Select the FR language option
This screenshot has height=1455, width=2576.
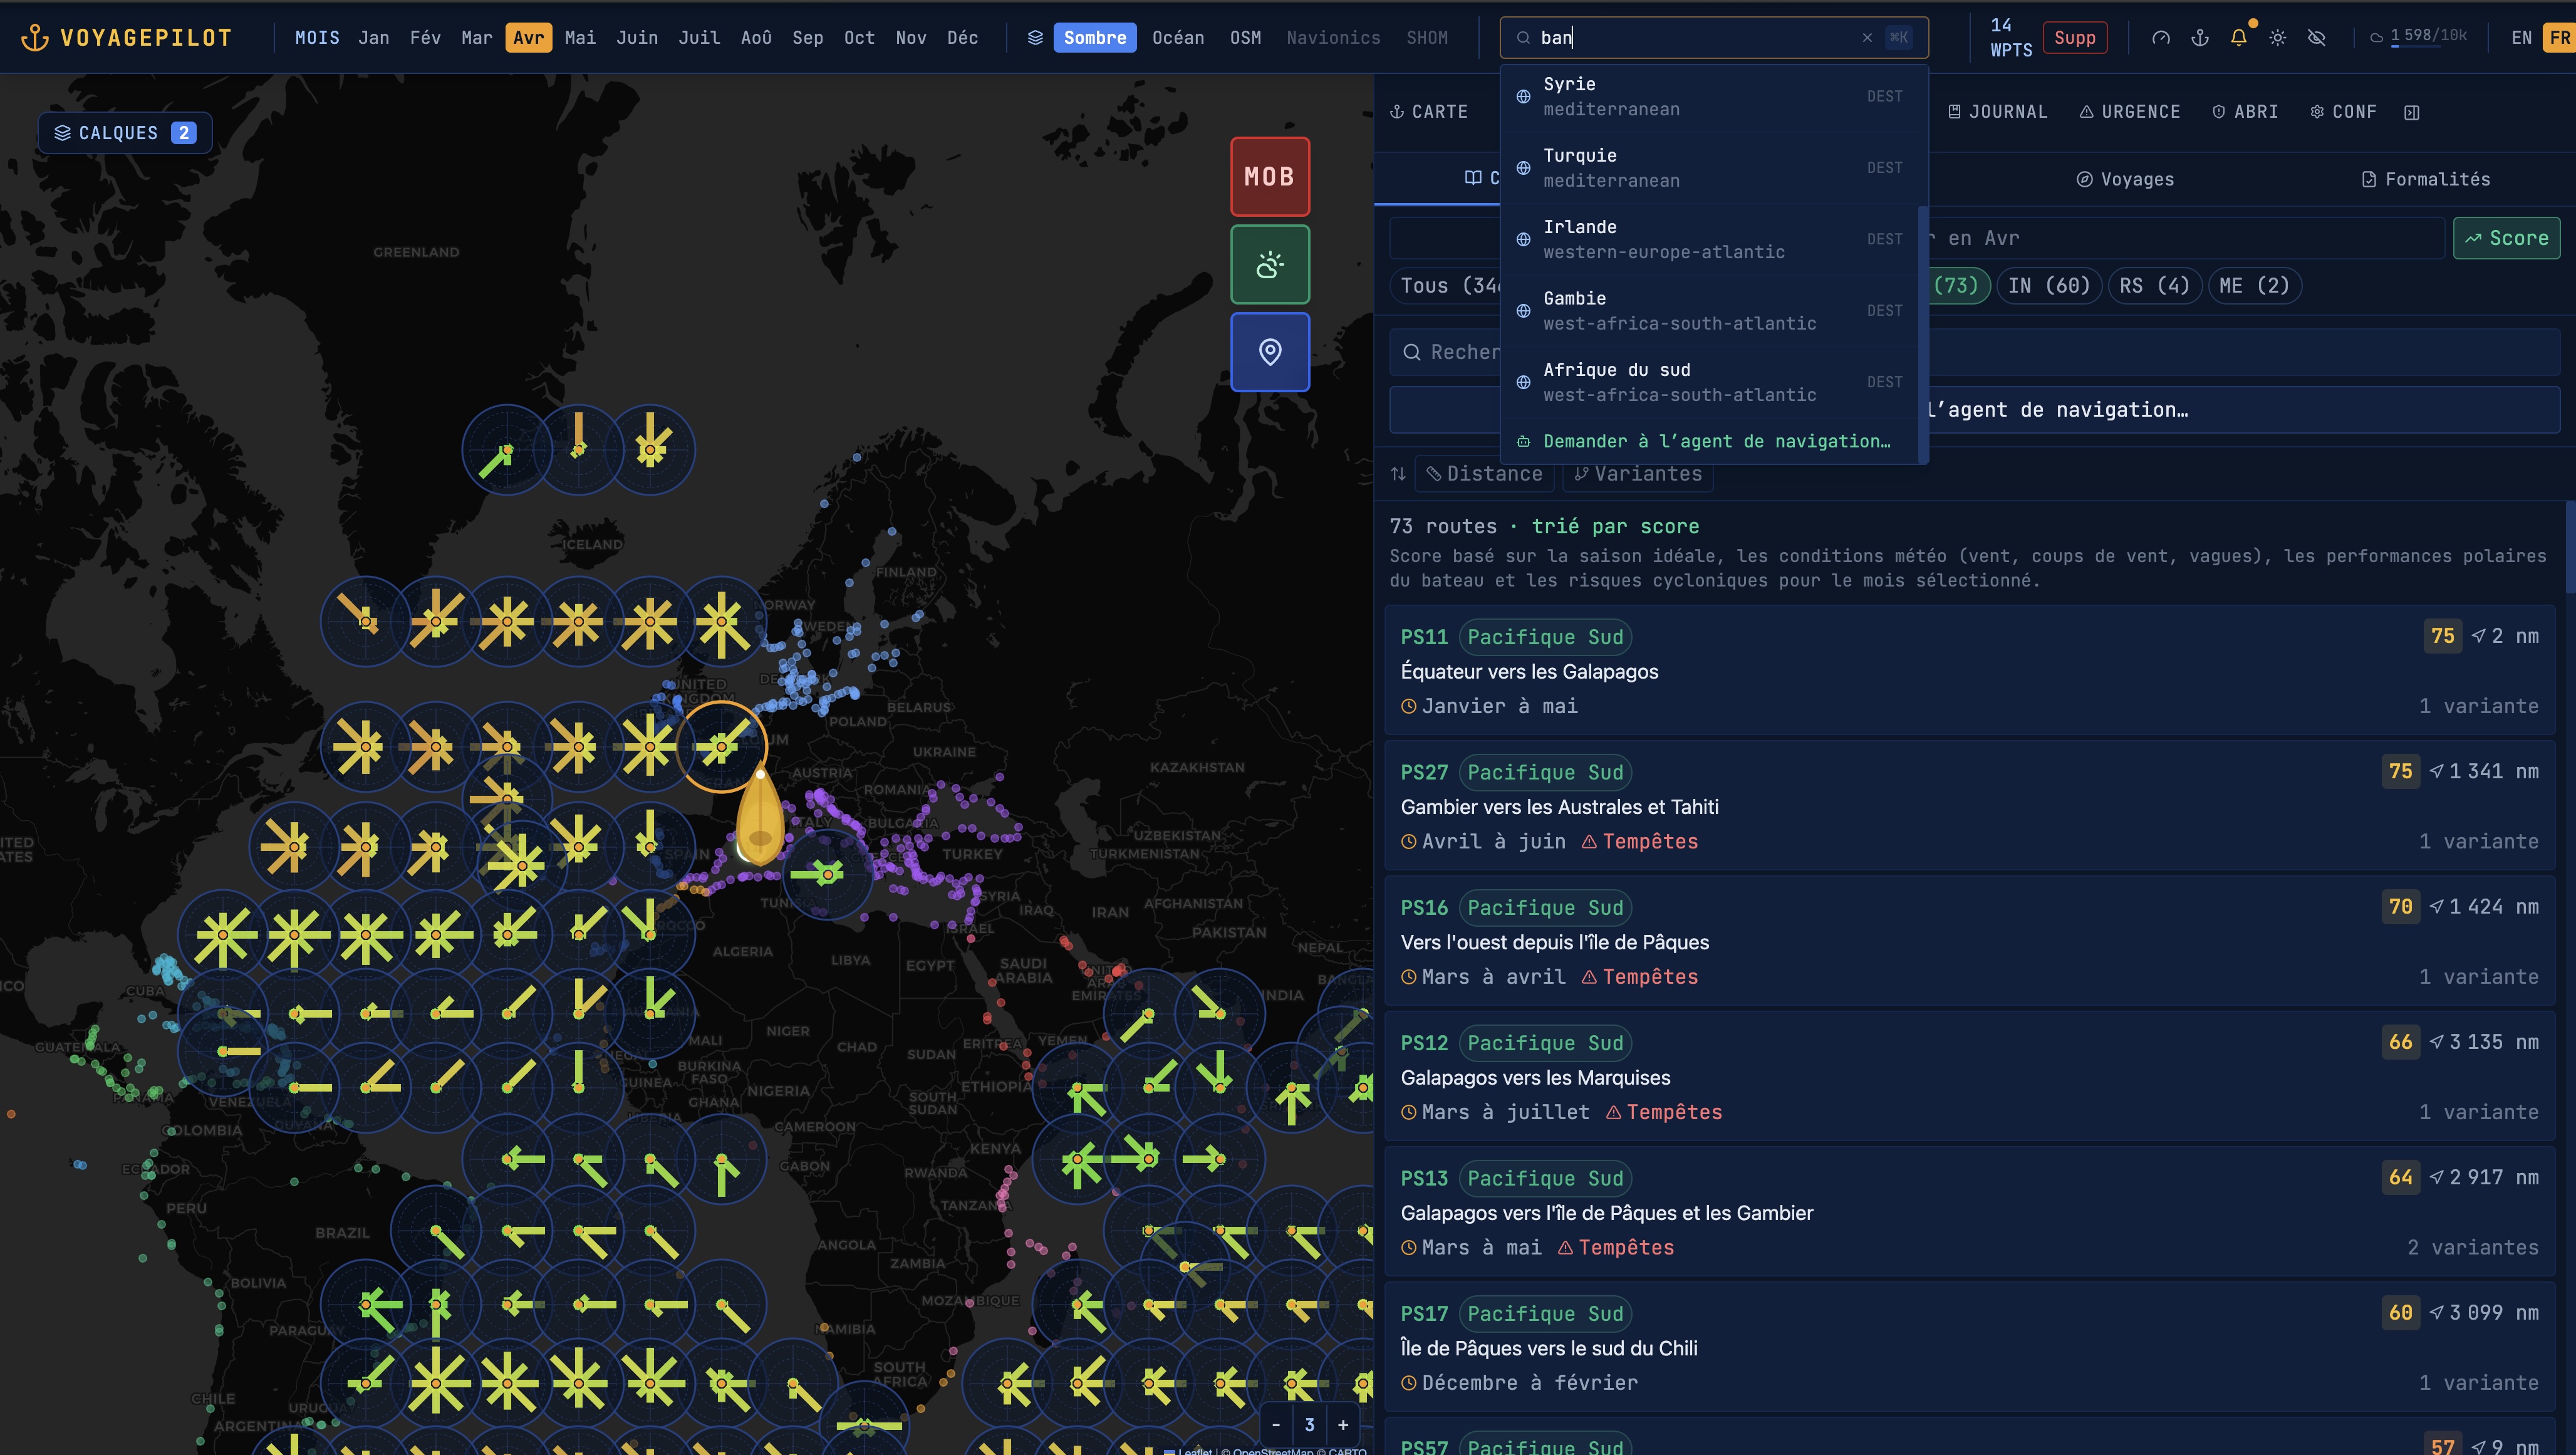point(2559,38)
